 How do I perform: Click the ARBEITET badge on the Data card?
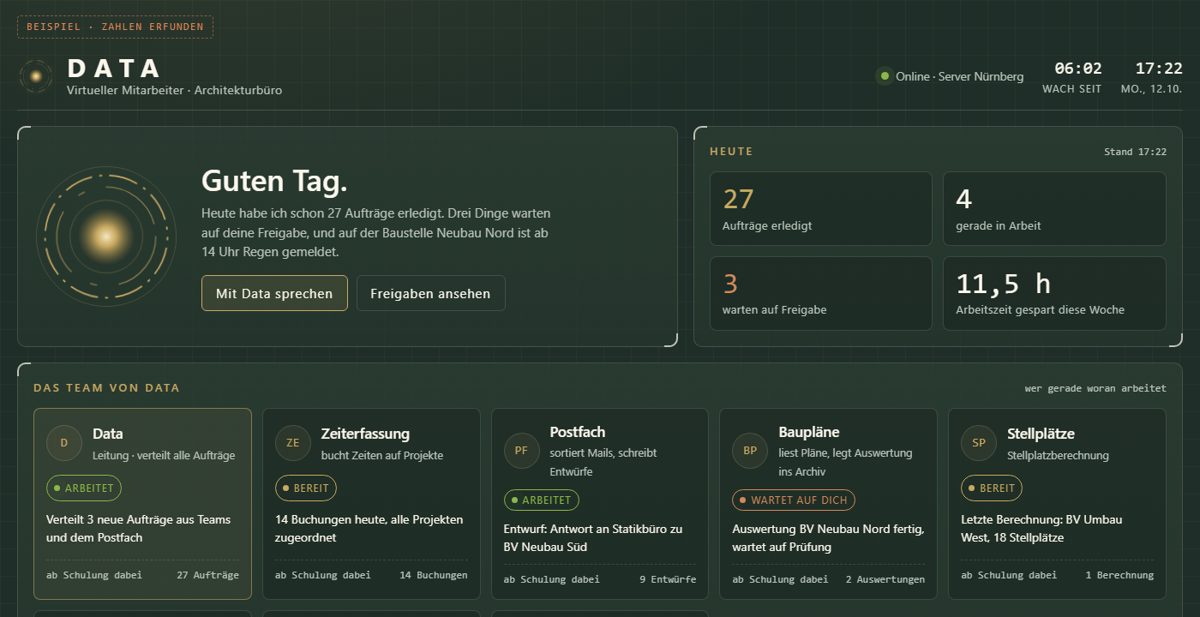coord(84,488)
